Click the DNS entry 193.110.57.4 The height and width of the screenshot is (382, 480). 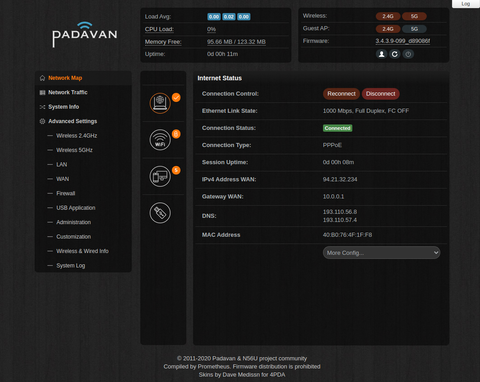pos(340,220)
